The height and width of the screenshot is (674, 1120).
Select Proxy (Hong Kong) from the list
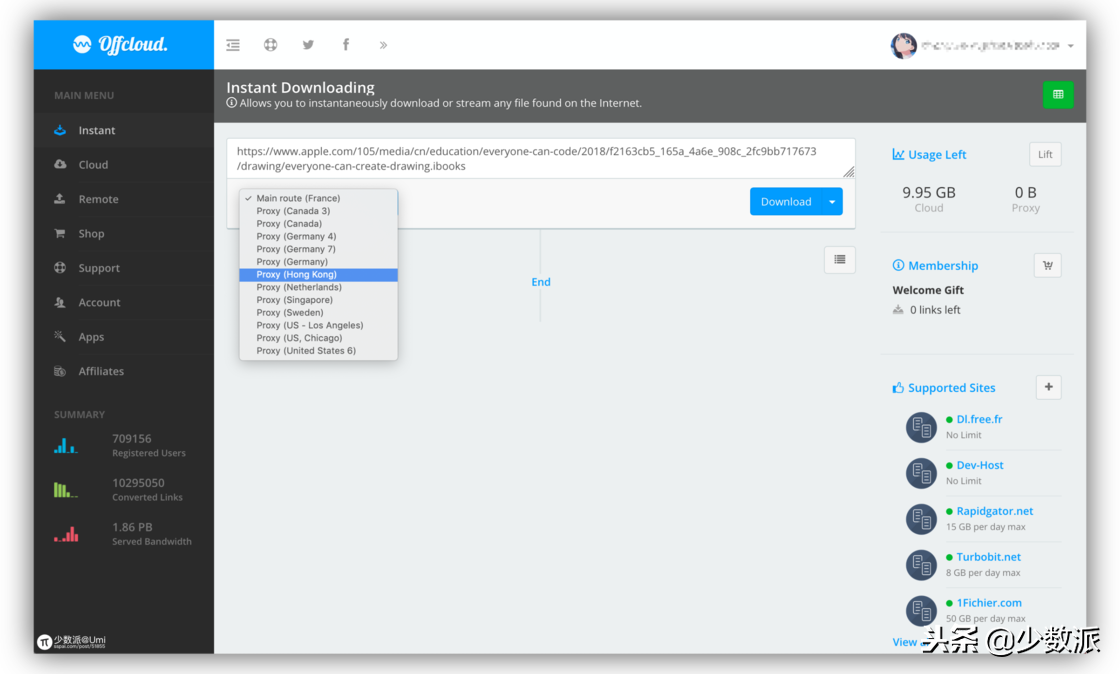[296, 275]
